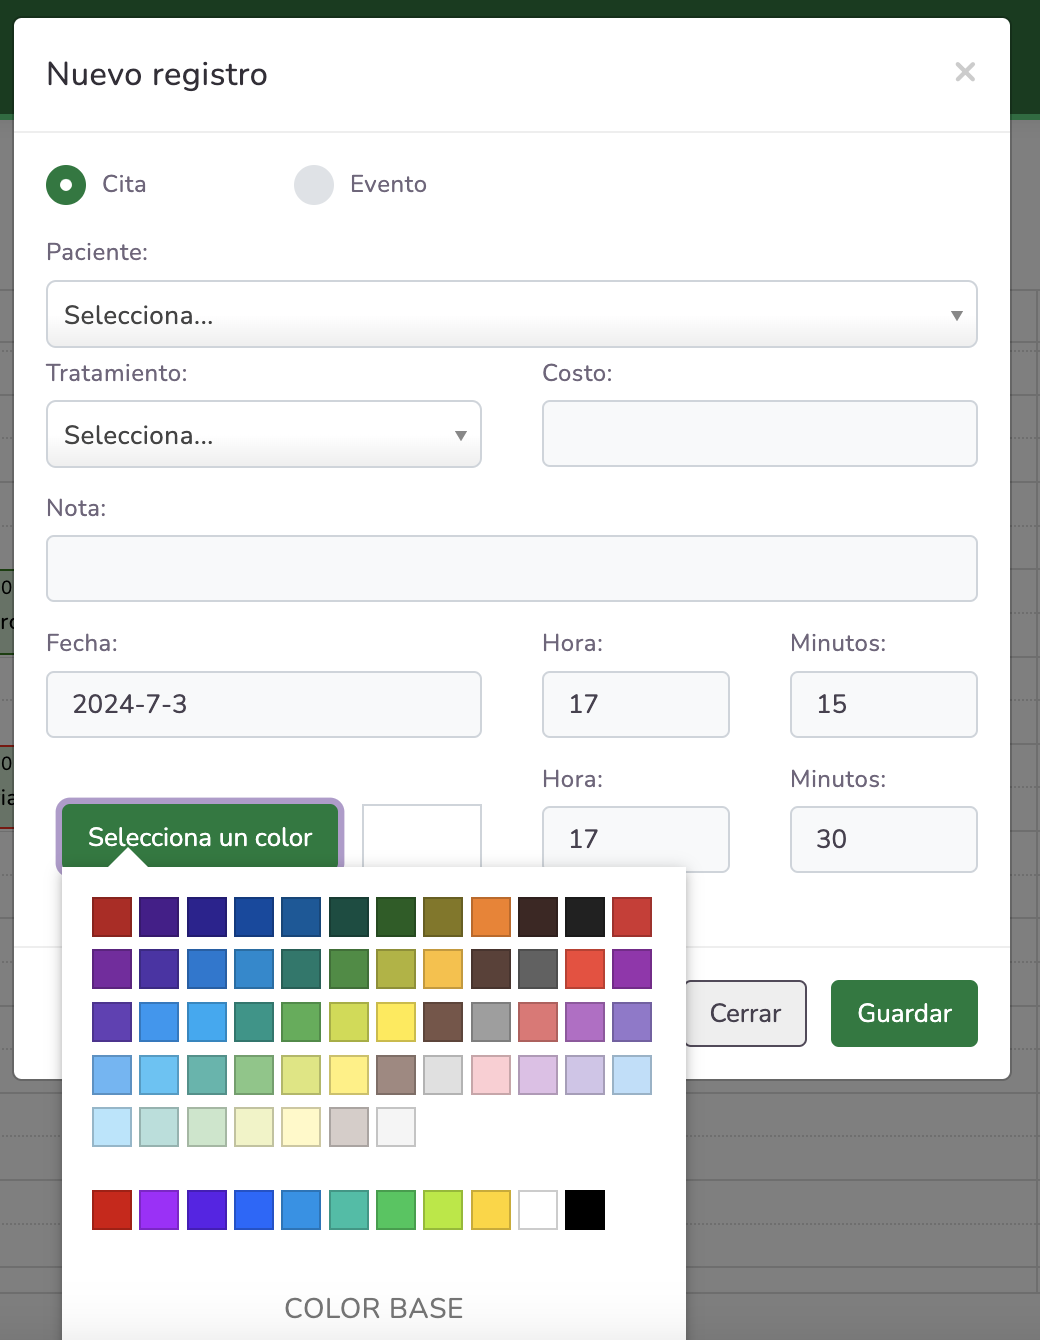Focus the Costo input field
The height and width of the screenshot is (1340, 1040).
coord(759,434)
